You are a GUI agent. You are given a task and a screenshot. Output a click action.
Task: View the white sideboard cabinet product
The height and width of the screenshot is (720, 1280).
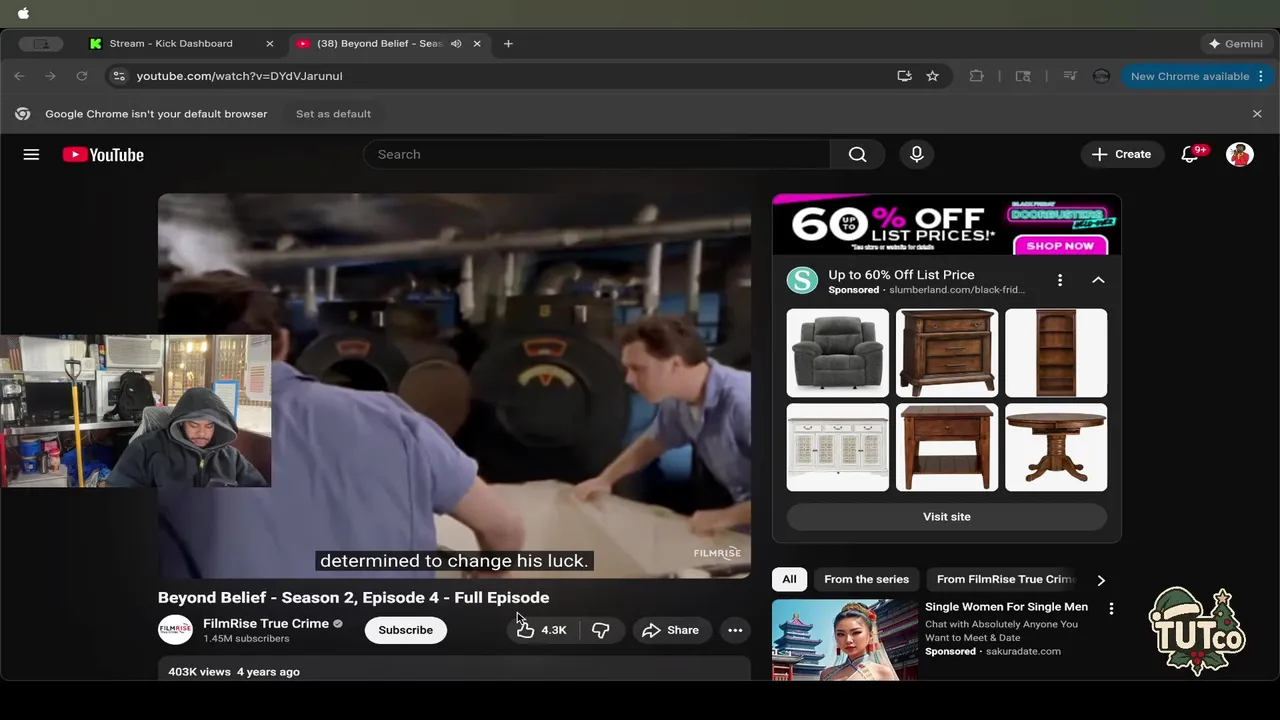click(x=837, y=447)
